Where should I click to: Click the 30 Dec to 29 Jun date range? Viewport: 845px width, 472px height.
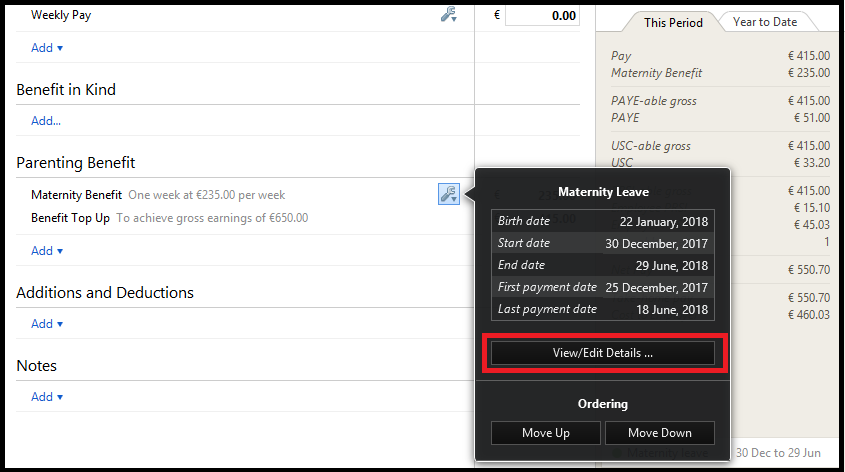click(x=778, y=453)
